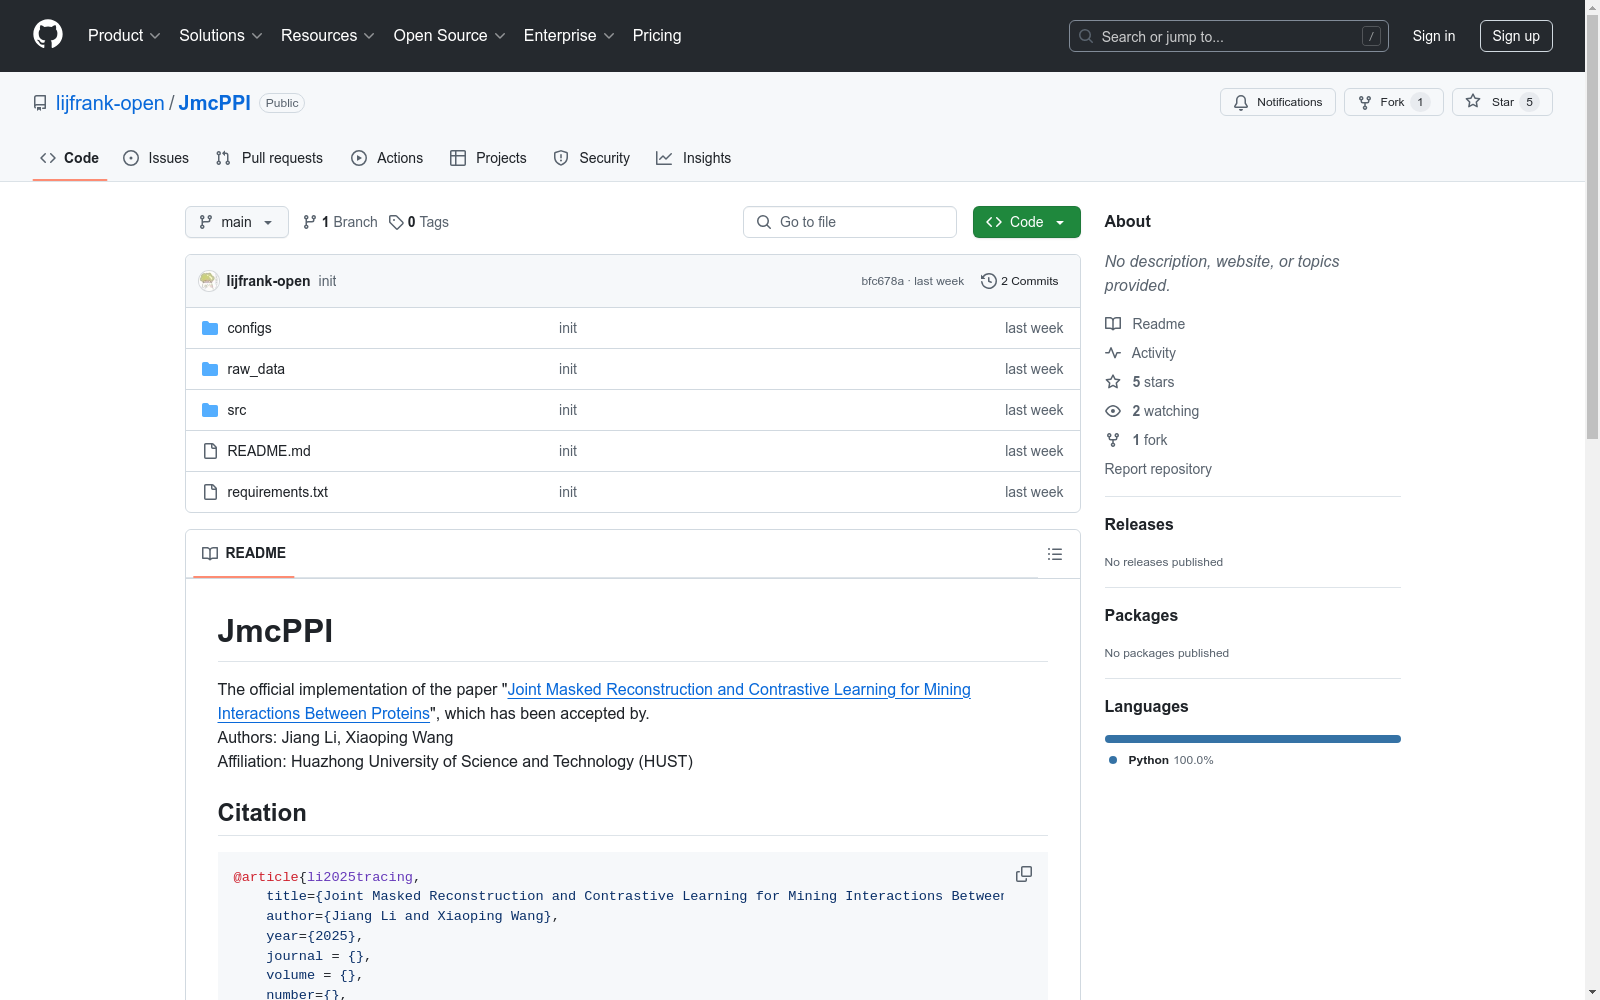Image resolution: width=1600 pixels, height=1000 pixels.
Task: Click the Python 100.0% language entry
Action: (x=1161, y=760)
